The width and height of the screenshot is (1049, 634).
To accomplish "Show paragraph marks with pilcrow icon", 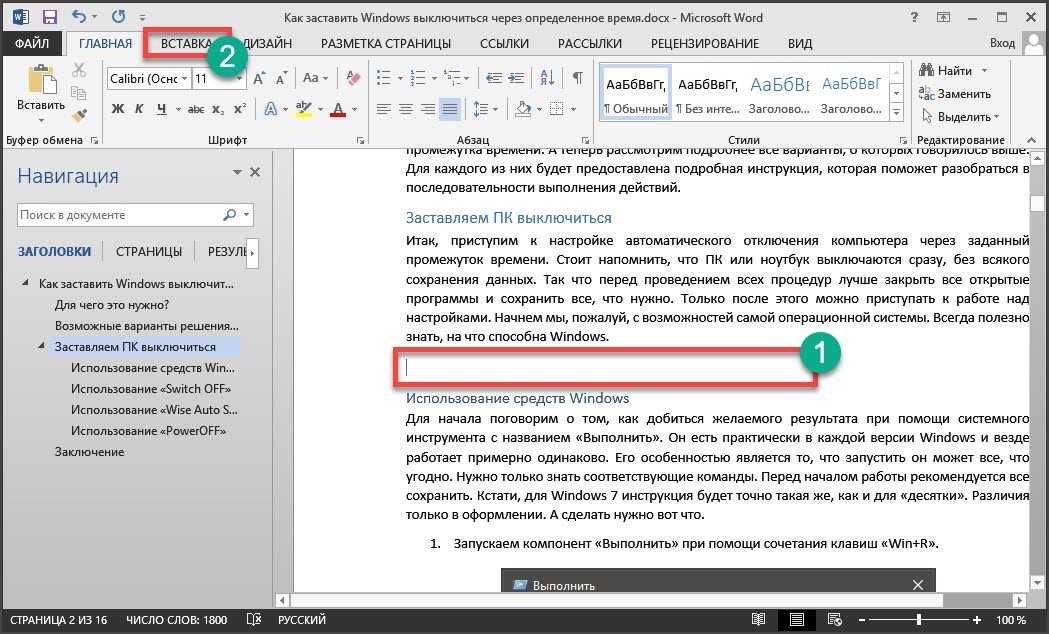I will point(577,78).
